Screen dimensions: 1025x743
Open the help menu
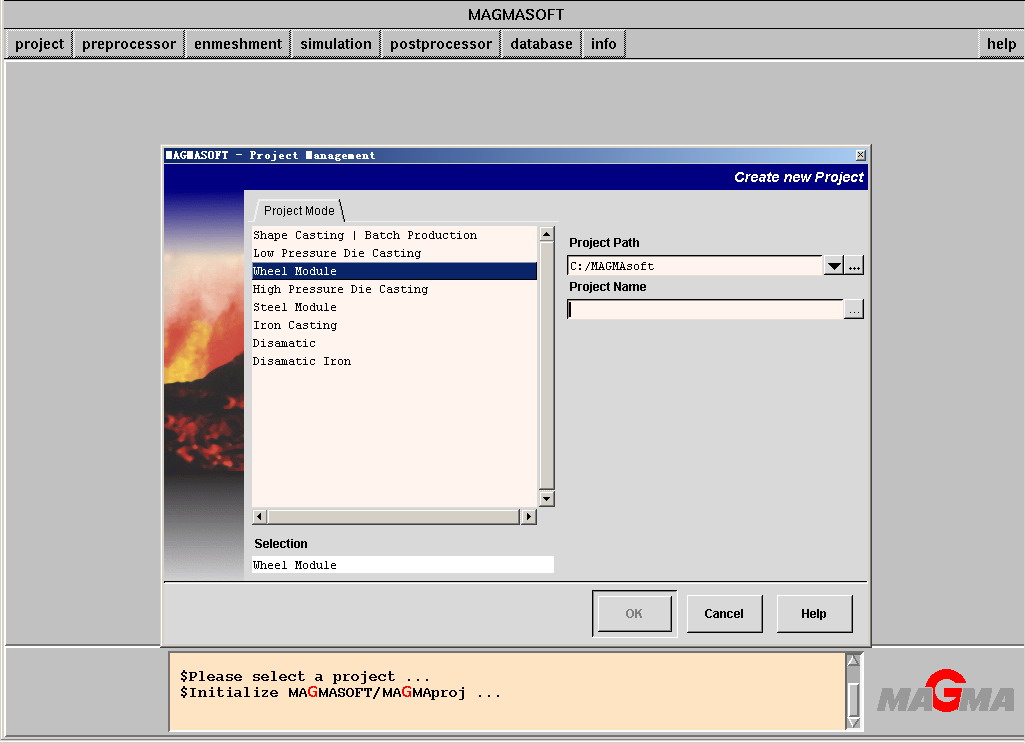coord(1001,44)
